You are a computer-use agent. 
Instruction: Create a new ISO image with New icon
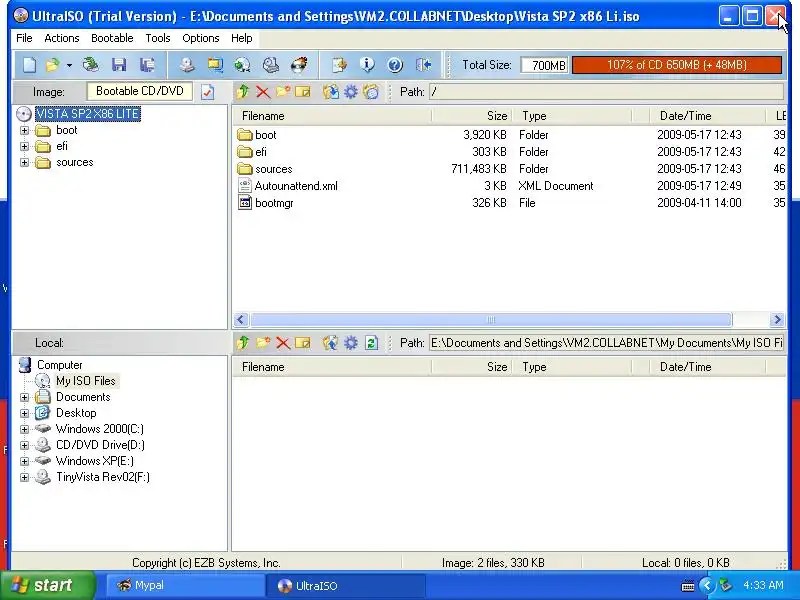coord(29,65)
